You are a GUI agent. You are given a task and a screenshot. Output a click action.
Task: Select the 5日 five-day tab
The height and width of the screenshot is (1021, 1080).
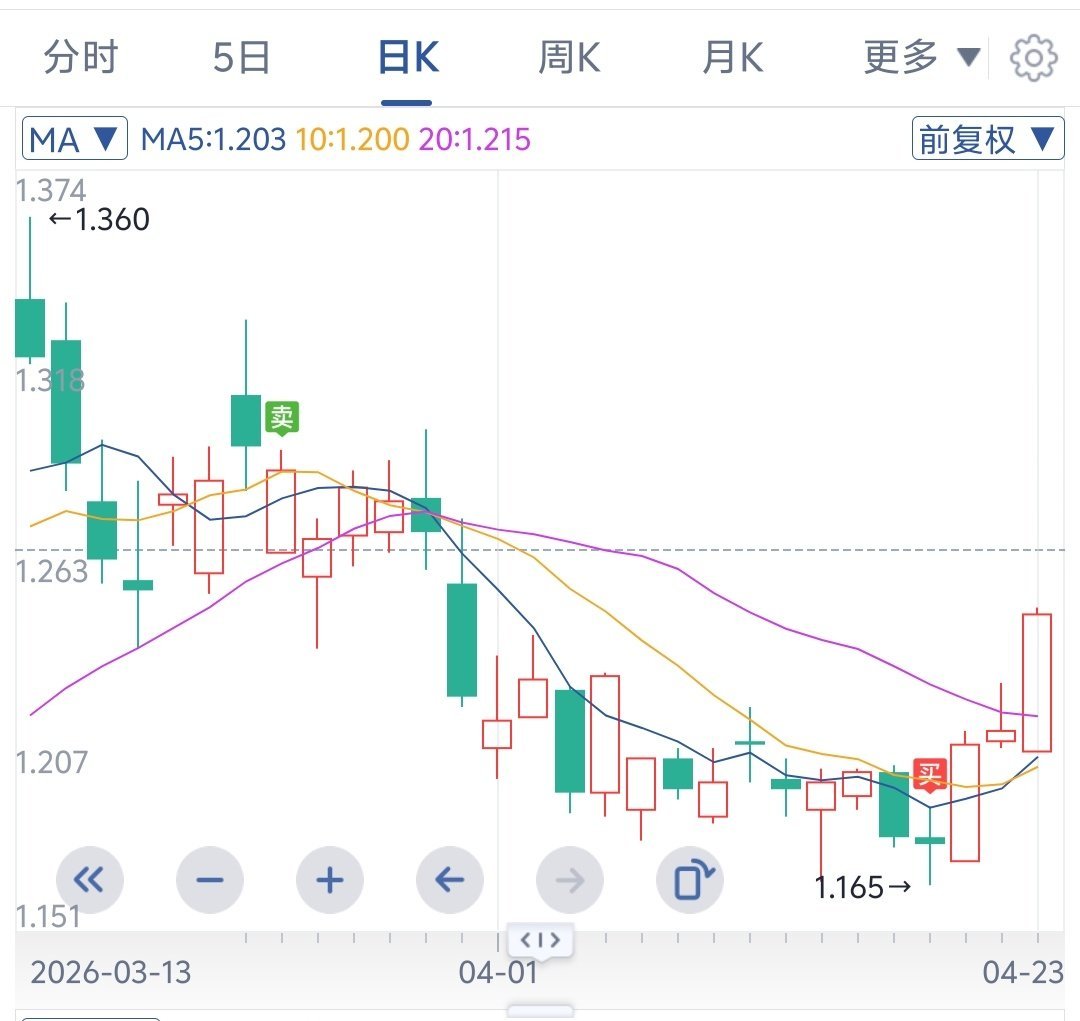tap(240, 57)
